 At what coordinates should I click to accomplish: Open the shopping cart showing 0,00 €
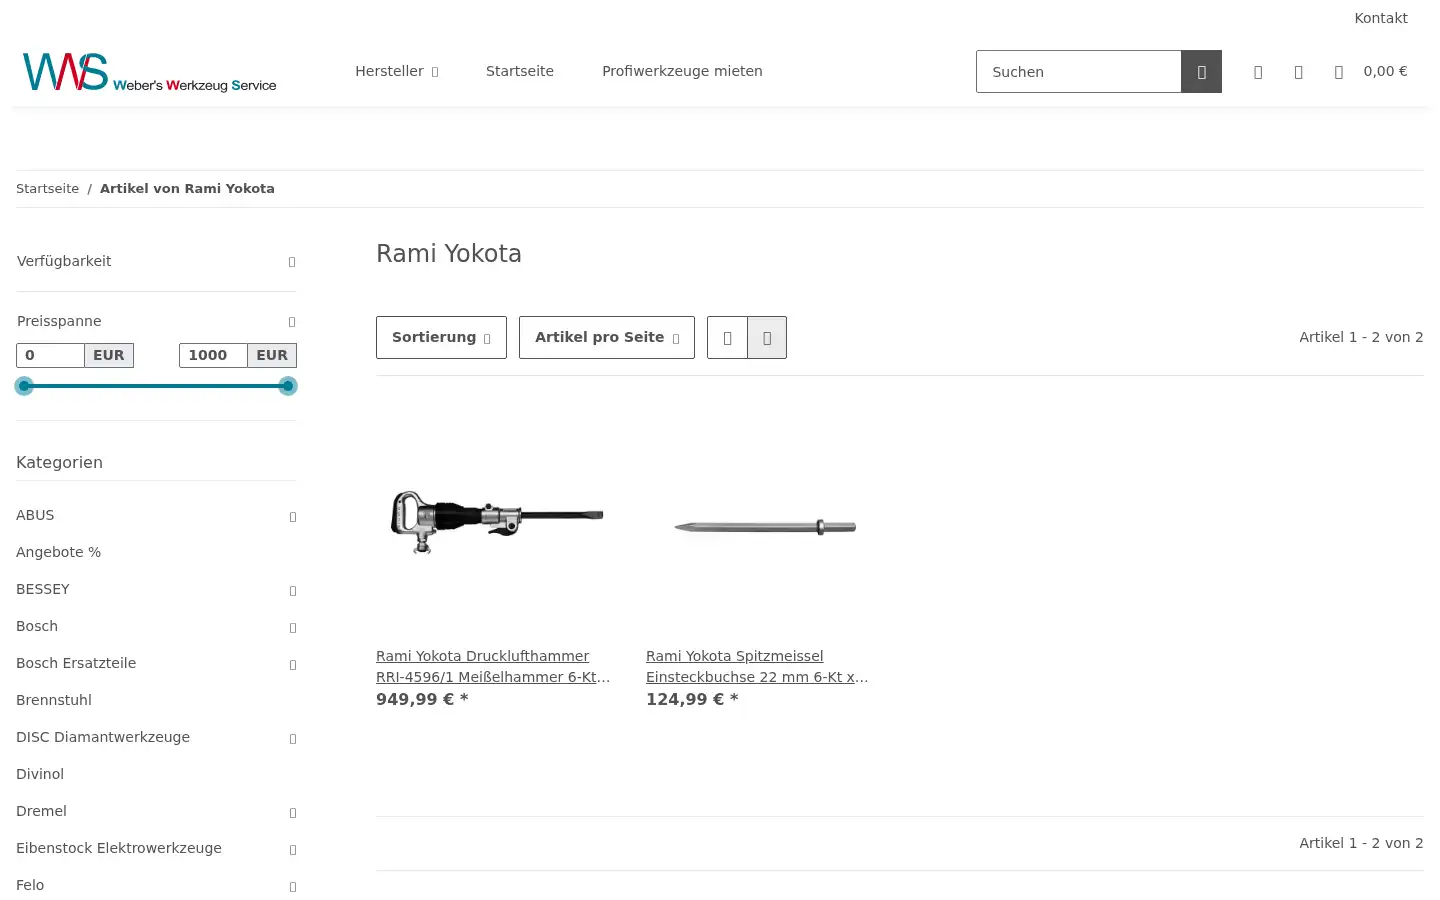(x=1371, y=72)
